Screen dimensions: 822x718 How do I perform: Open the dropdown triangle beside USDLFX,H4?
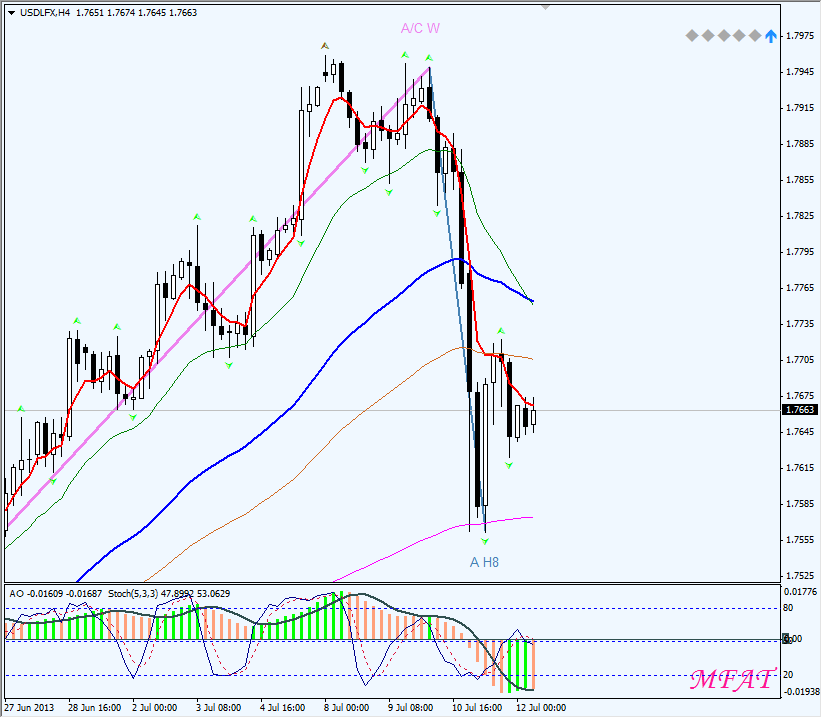(11, 12)
